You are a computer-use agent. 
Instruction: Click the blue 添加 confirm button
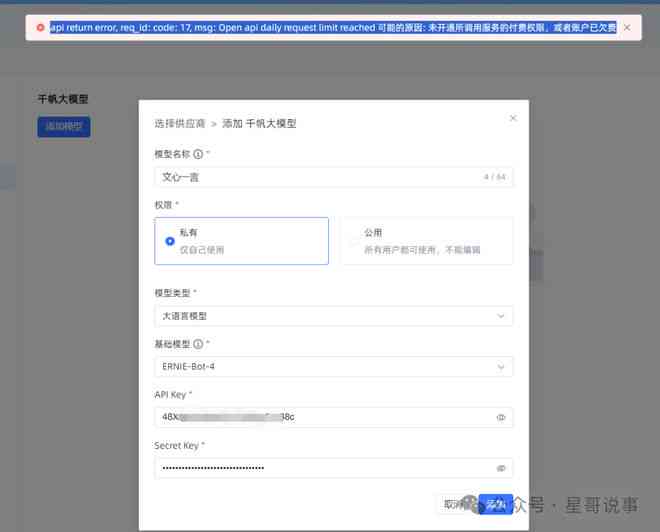pos(496,504)
